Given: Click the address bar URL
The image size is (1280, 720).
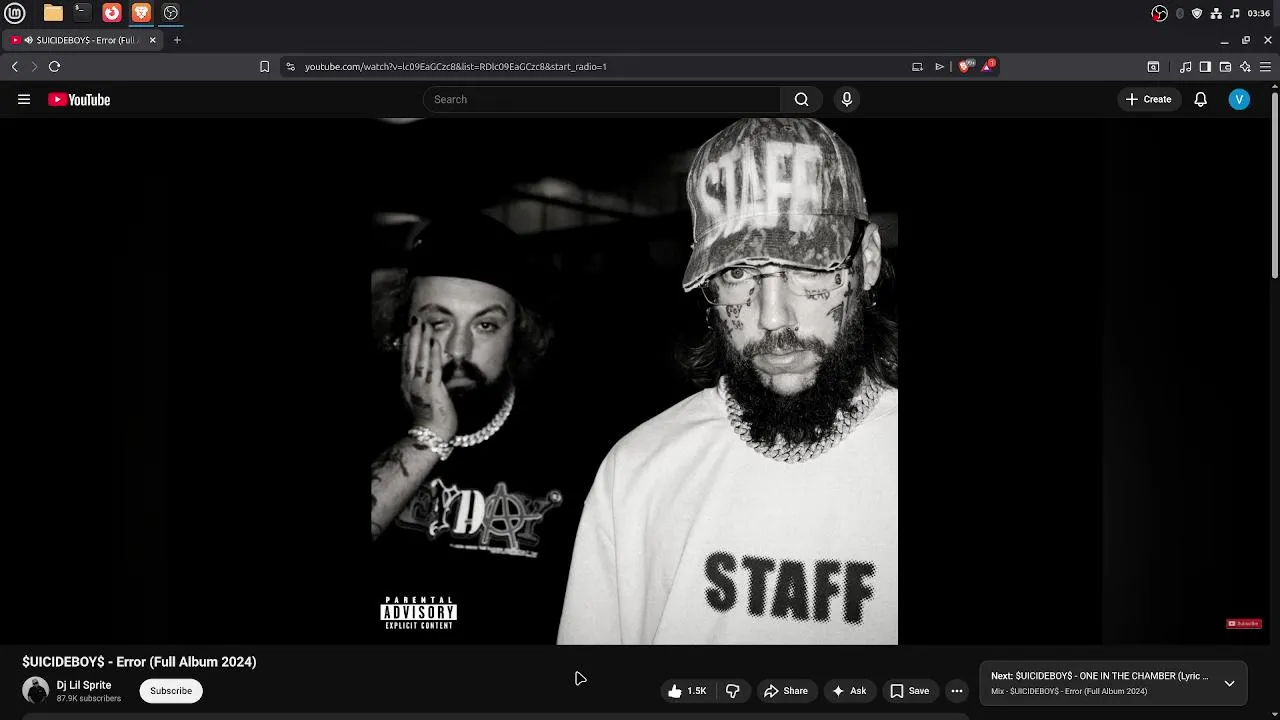Looking at the screenshot, I should (x=456, y=66).
